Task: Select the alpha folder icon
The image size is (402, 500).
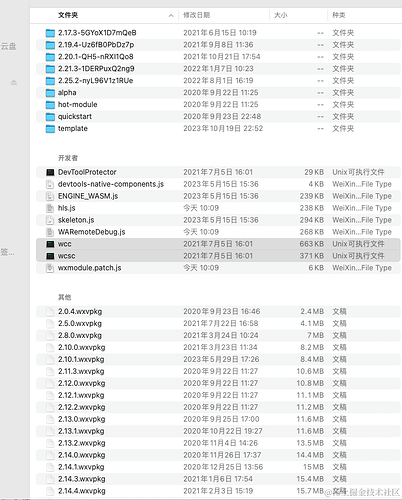Action: pos(50,93)
